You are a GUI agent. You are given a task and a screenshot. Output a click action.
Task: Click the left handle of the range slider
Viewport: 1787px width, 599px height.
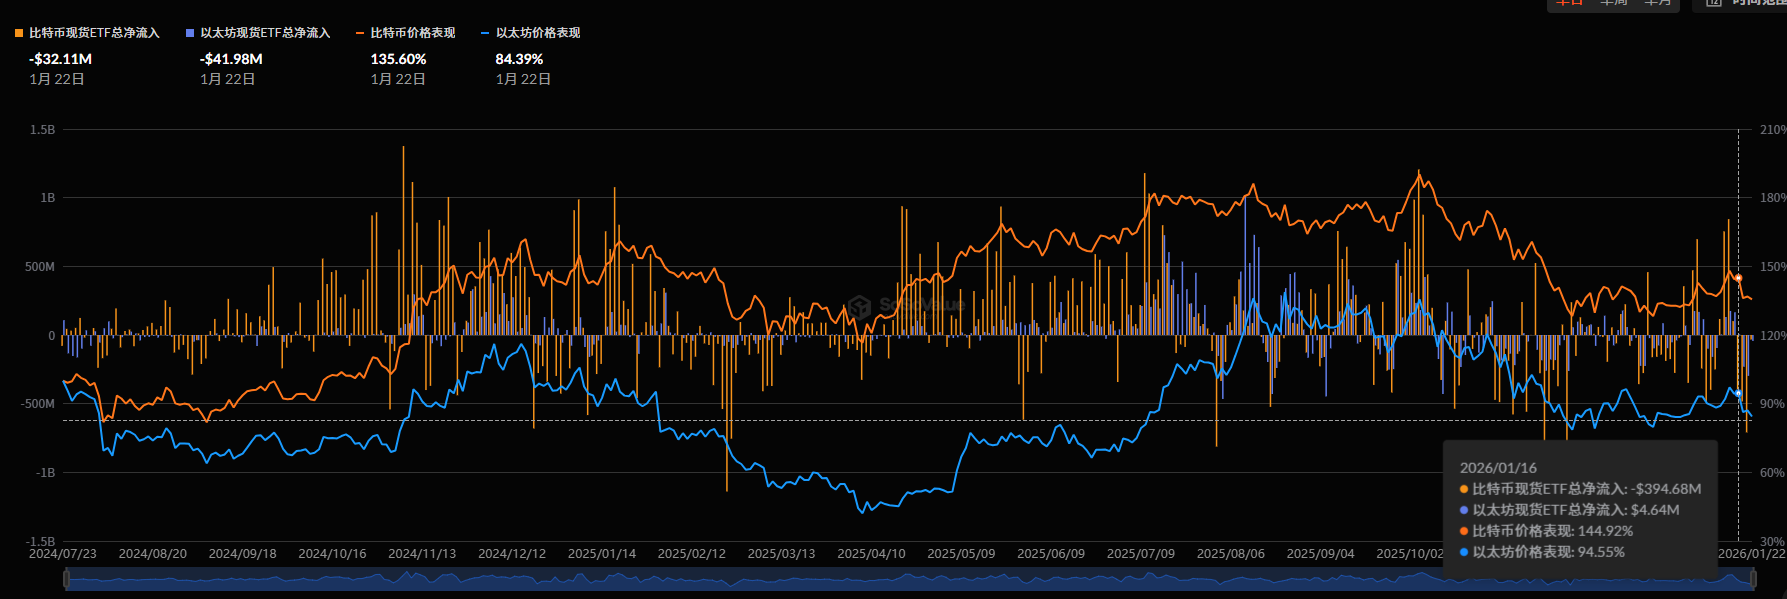tap(66, 578)
